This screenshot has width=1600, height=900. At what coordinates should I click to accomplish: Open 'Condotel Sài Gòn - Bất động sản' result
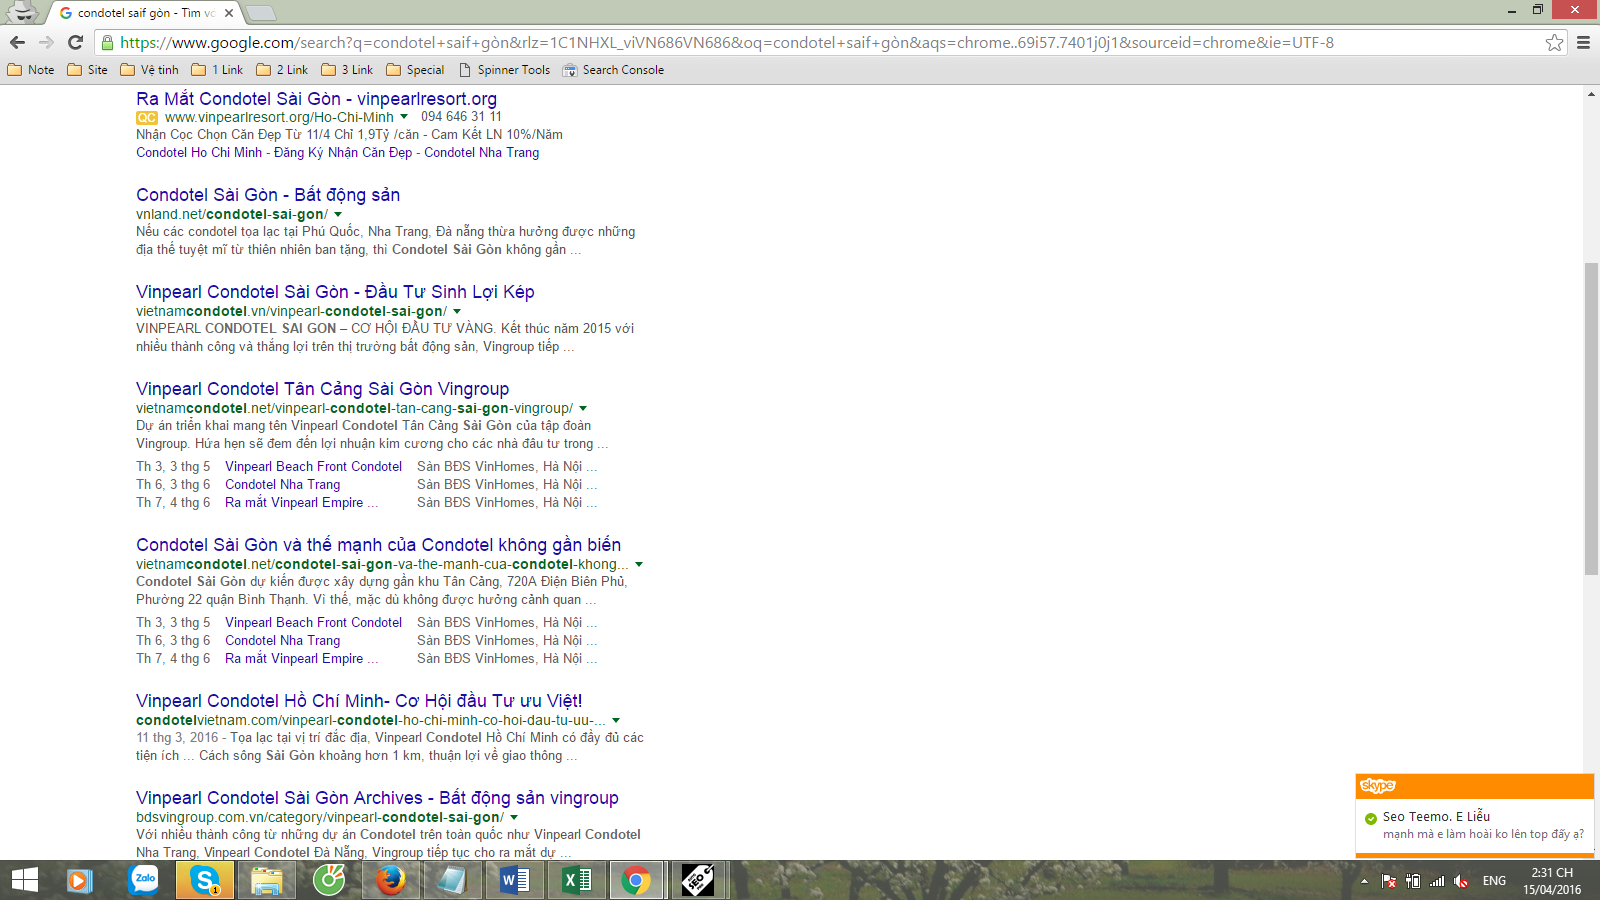[268, 195]
